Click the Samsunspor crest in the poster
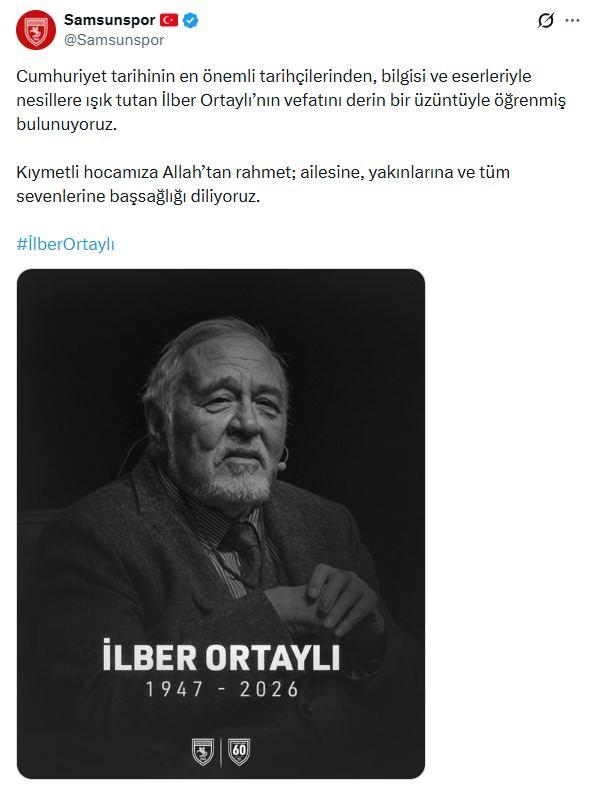Screen dimensions: 589x792 [x=203, y=751]
